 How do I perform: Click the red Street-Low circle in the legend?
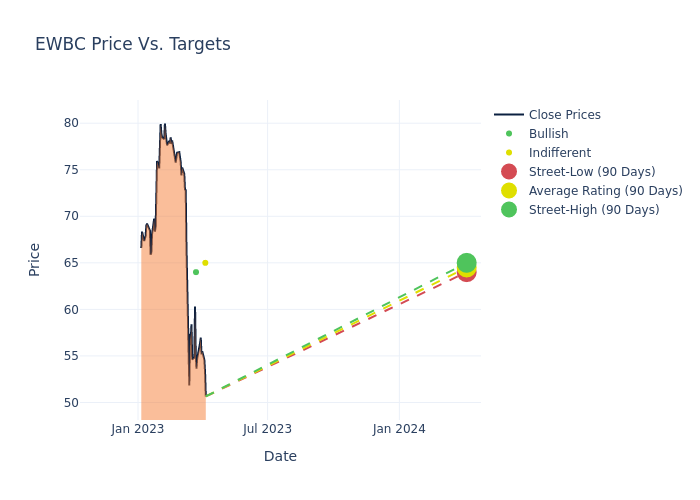pyautogui.click(x=509, y=172)
